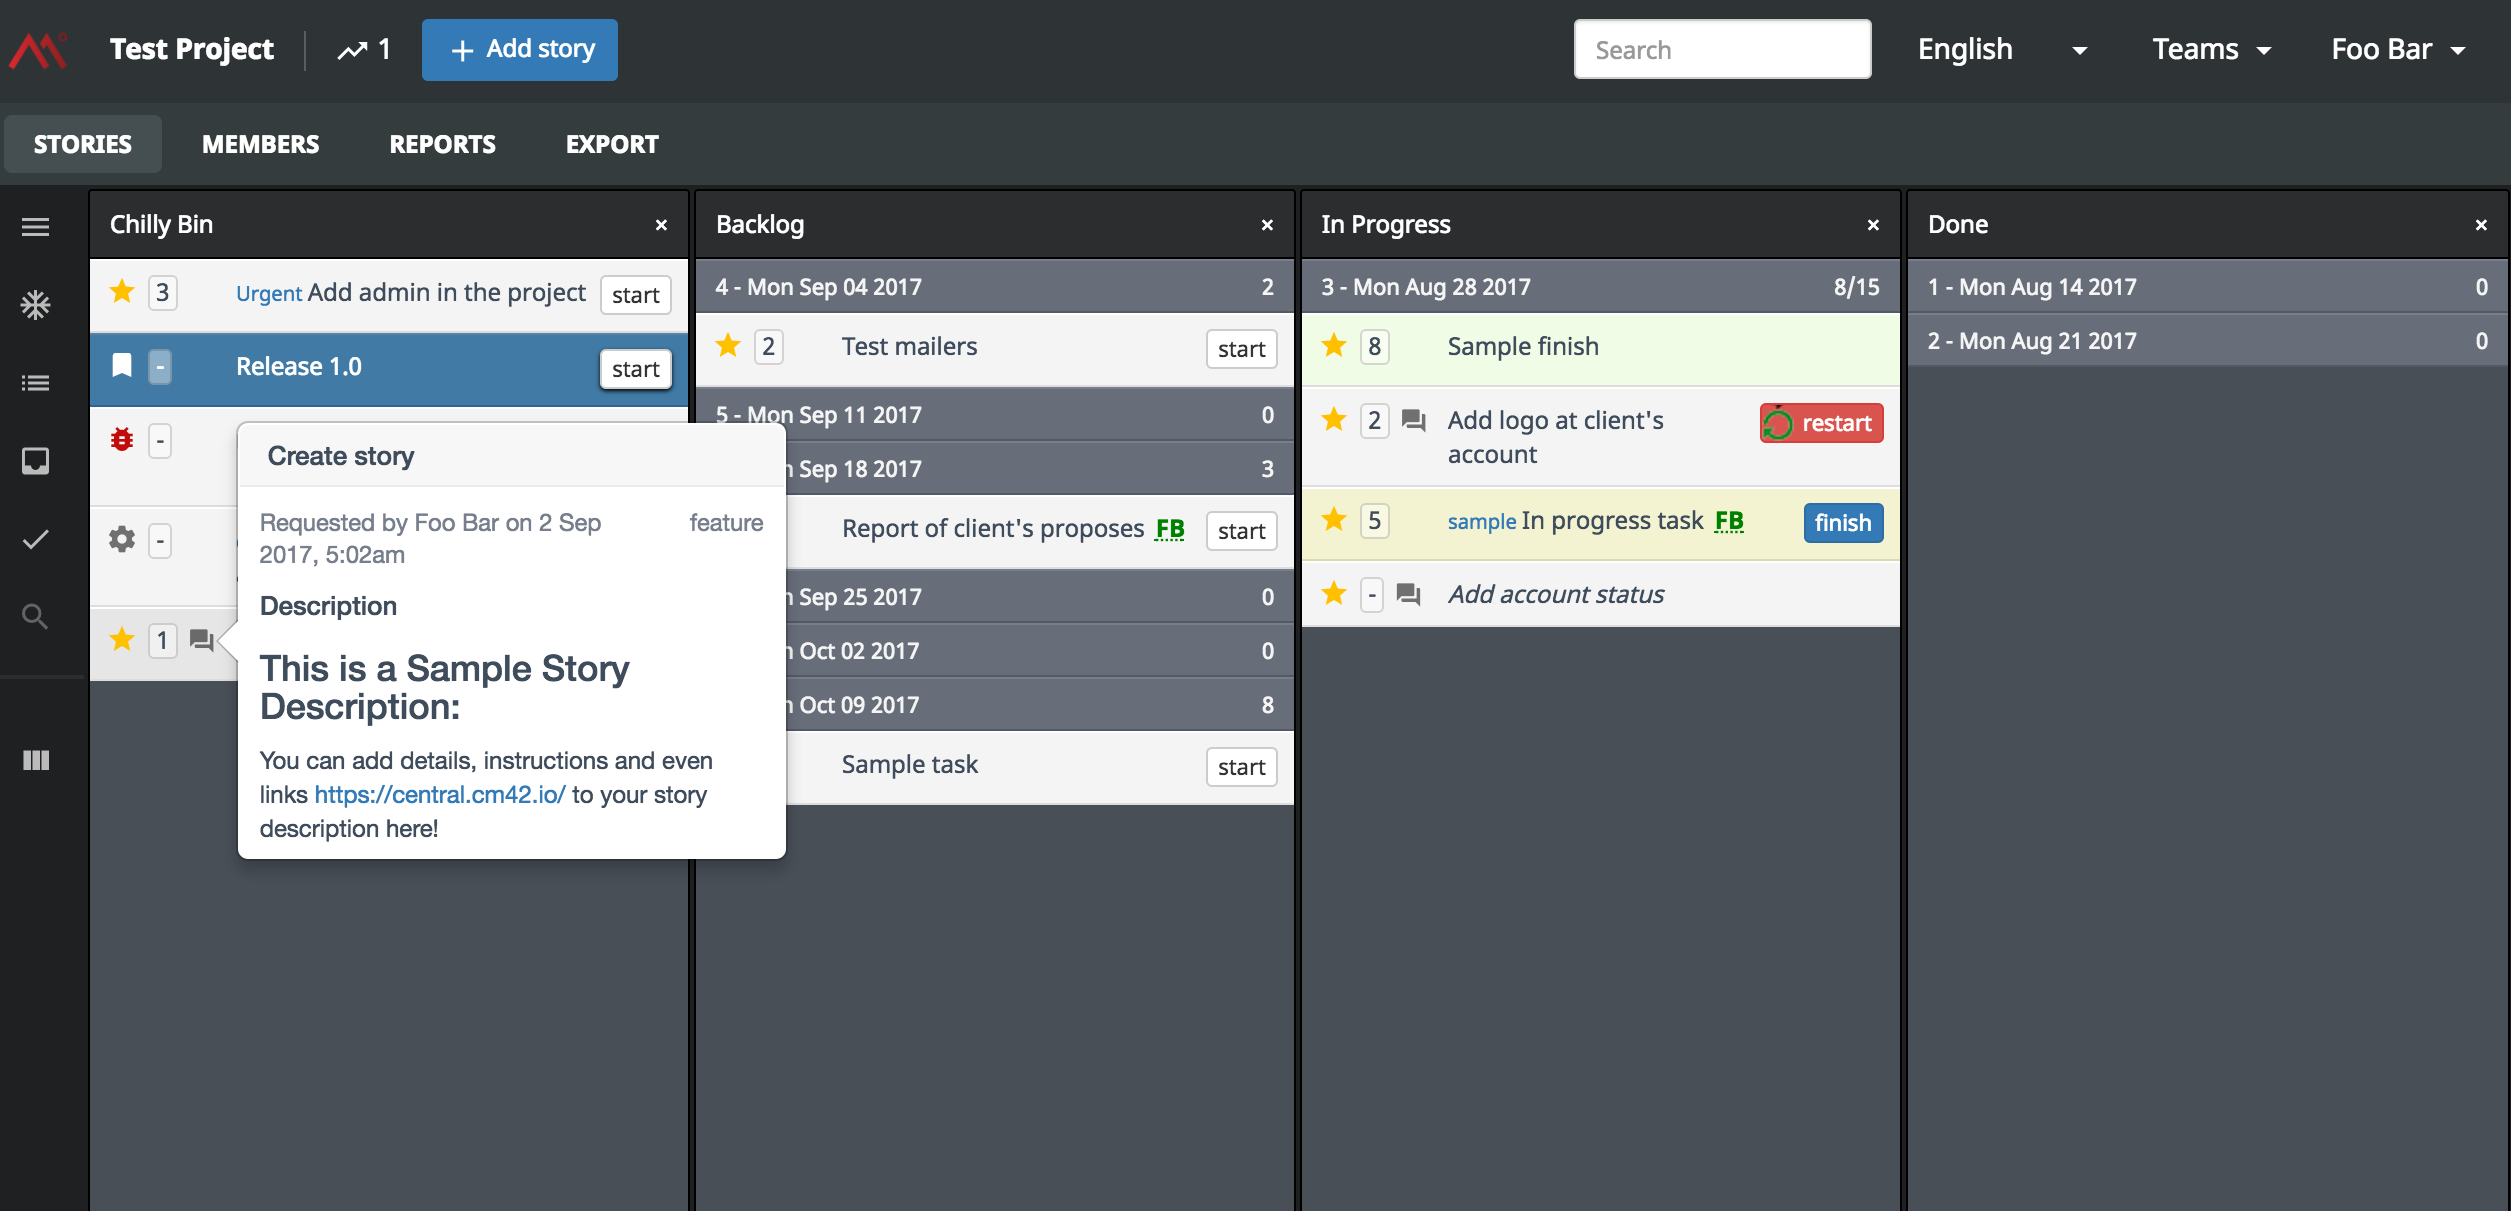Switch to the REPORTS tab

pyautogui.click(x=442, y=144)
